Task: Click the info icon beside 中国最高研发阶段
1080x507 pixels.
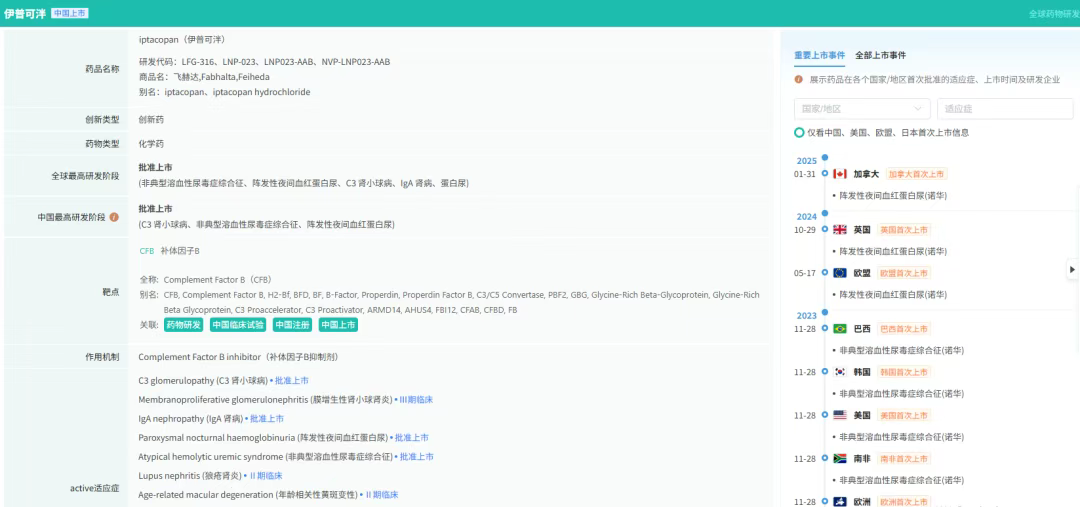Action: pos(114,217)
